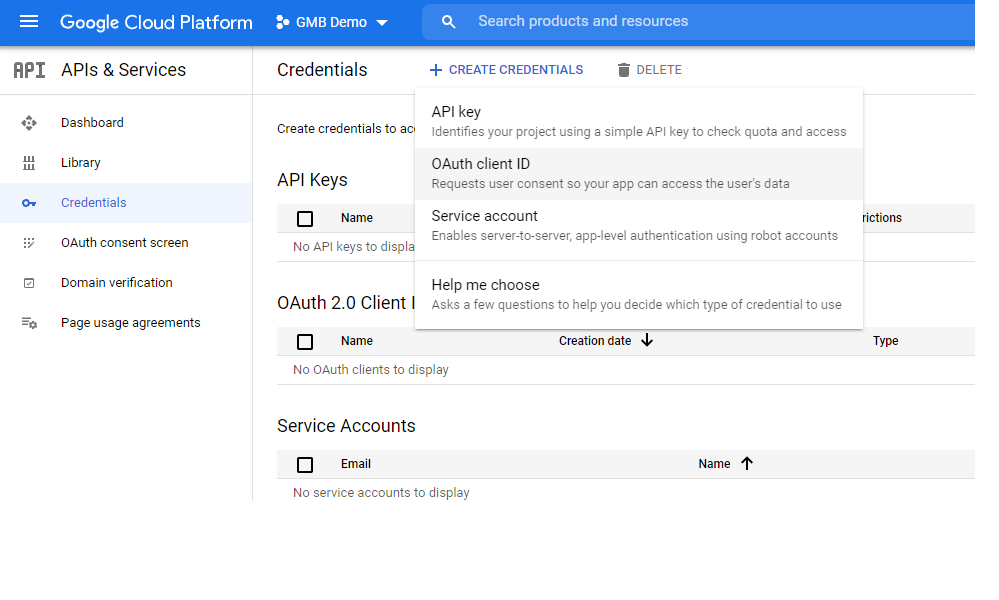999x600 pixels.
Task: Click 'No OAuth clients to display' text
Action: [x=371, y=370]
